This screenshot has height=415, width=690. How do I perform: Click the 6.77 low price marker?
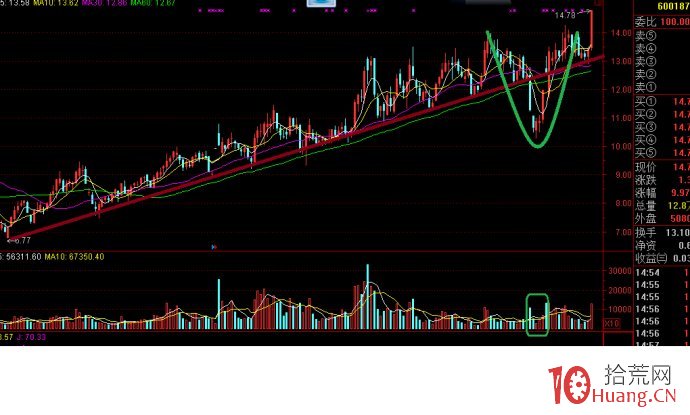(x=21, y=240)
